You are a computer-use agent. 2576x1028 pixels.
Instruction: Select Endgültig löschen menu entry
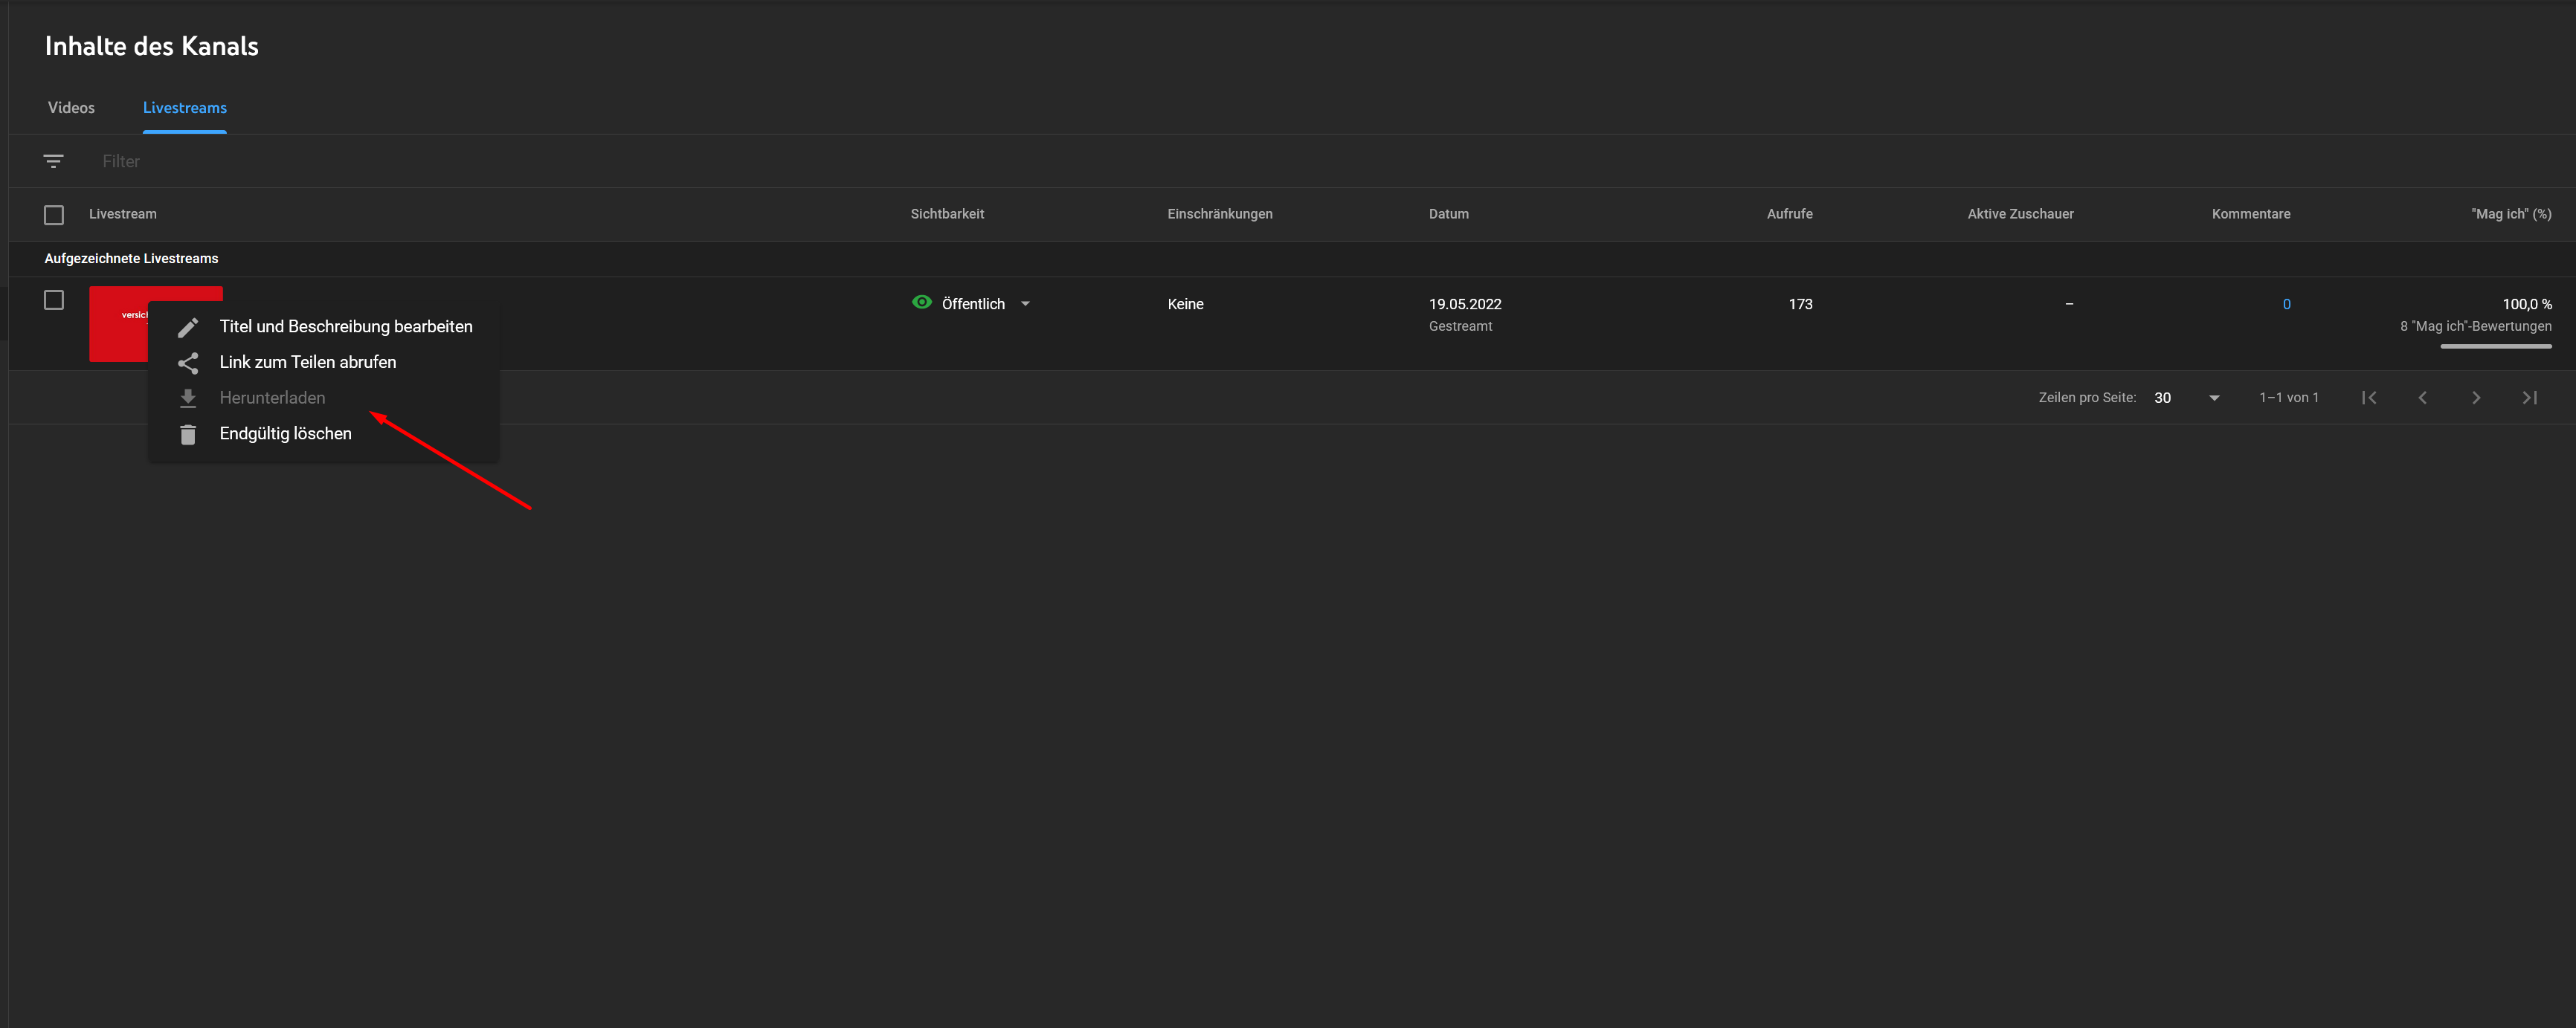(285, 434)
